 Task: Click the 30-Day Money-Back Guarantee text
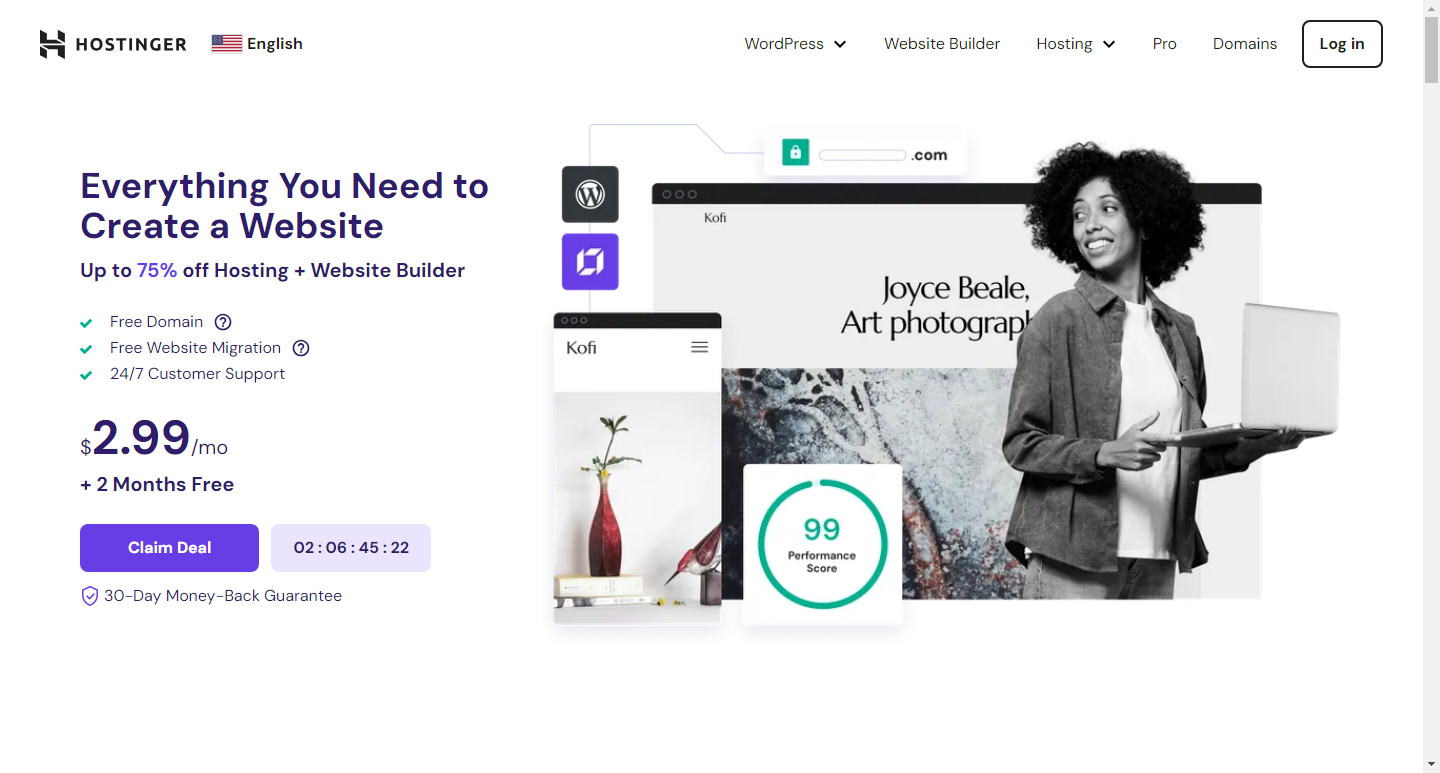click(x=223, y=596)
